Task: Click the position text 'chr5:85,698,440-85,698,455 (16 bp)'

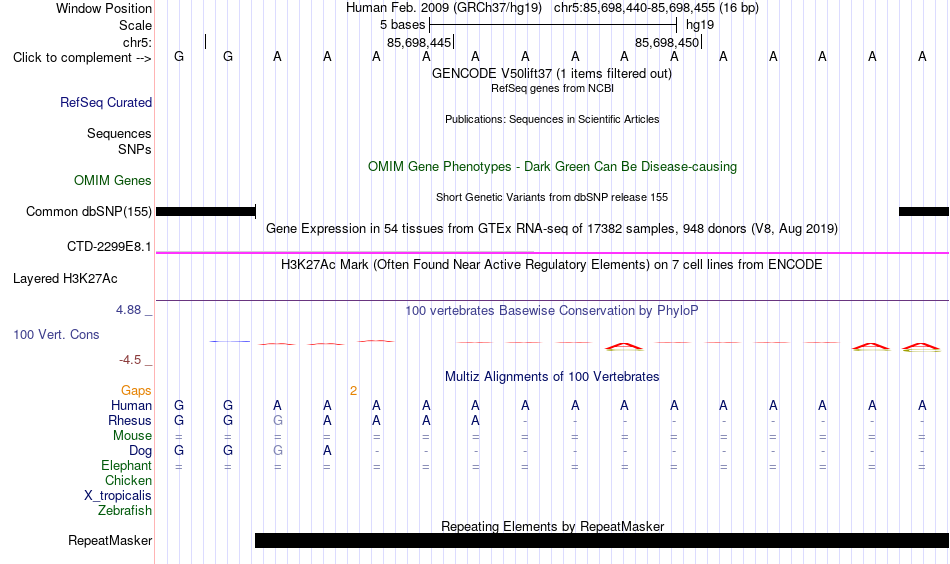Action: point(656,8)
